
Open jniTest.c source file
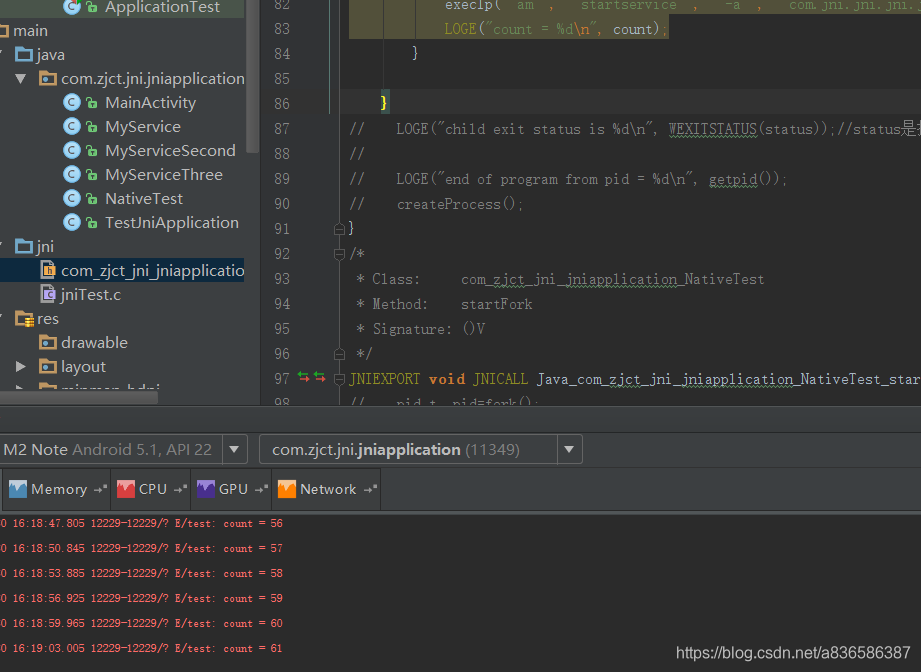click(x=90, y=295)
